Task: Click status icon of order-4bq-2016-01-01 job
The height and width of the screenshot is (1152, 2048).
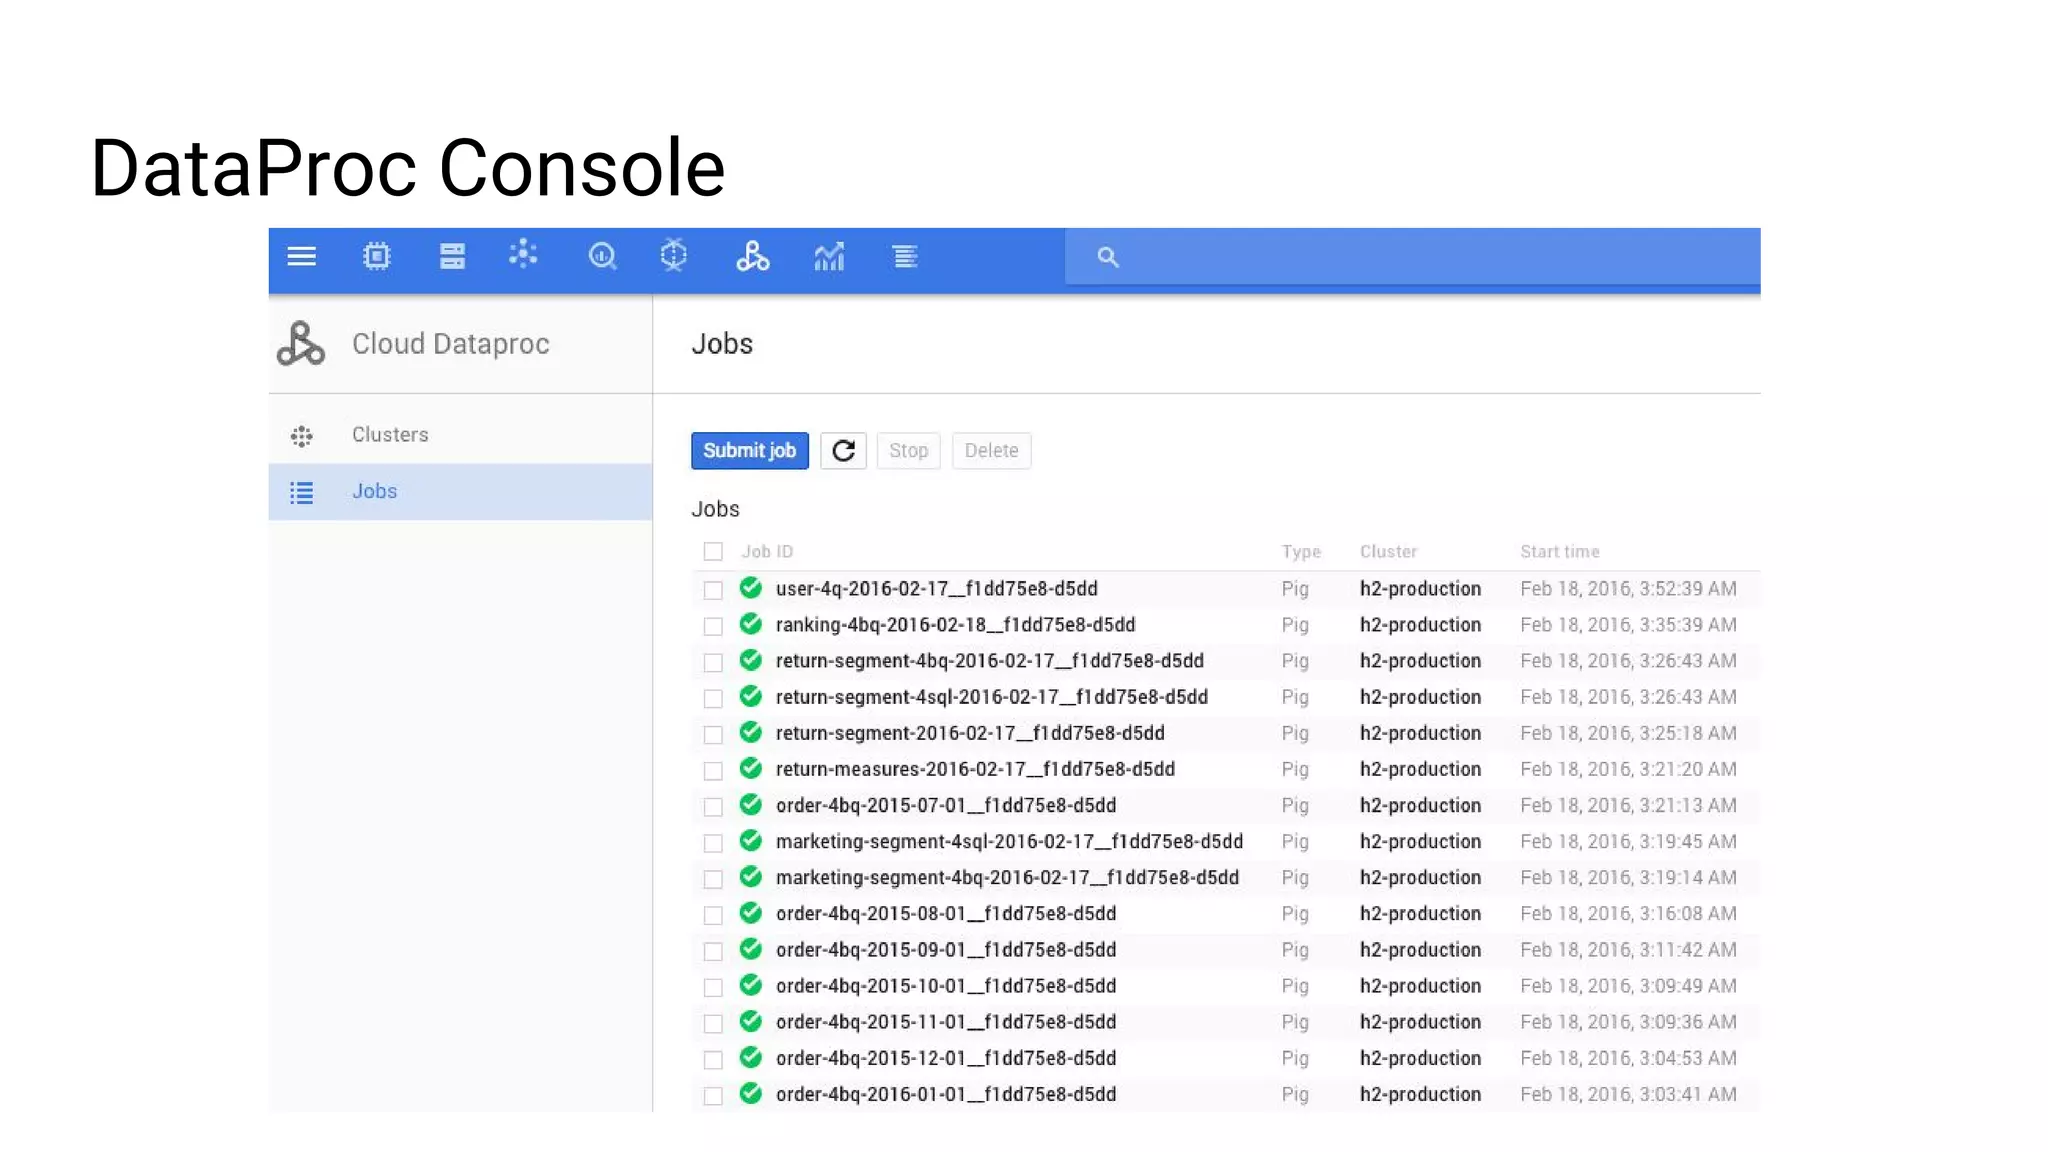Action: point(751,1093)
